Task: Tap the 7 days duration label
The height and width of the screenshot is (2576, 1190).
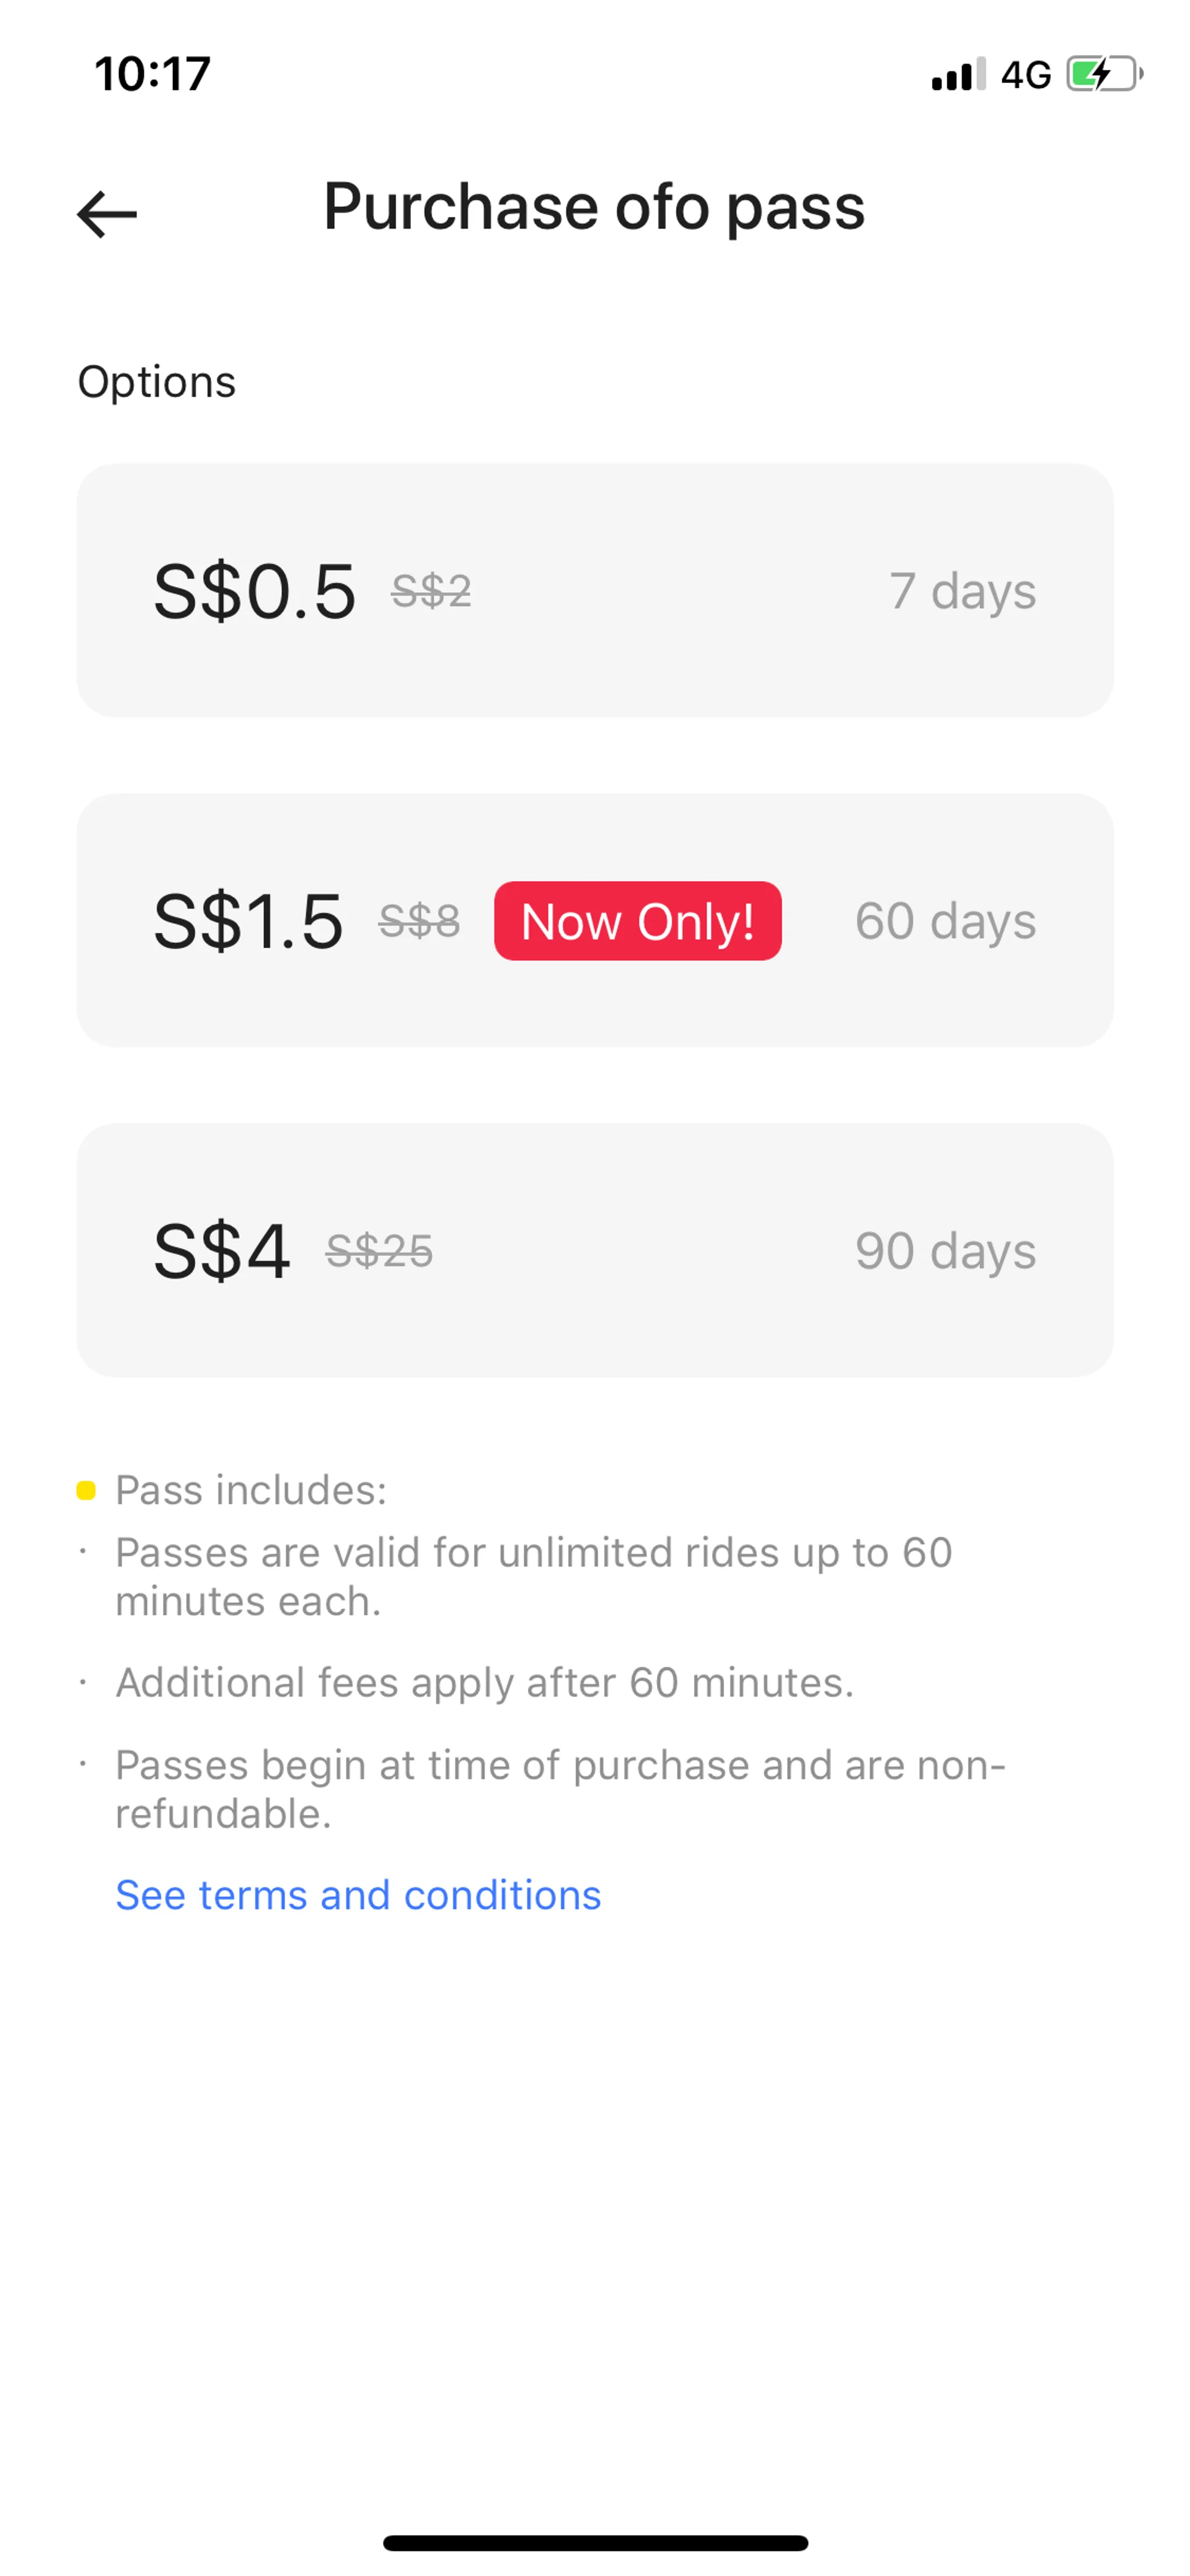Action: [962, 591]
